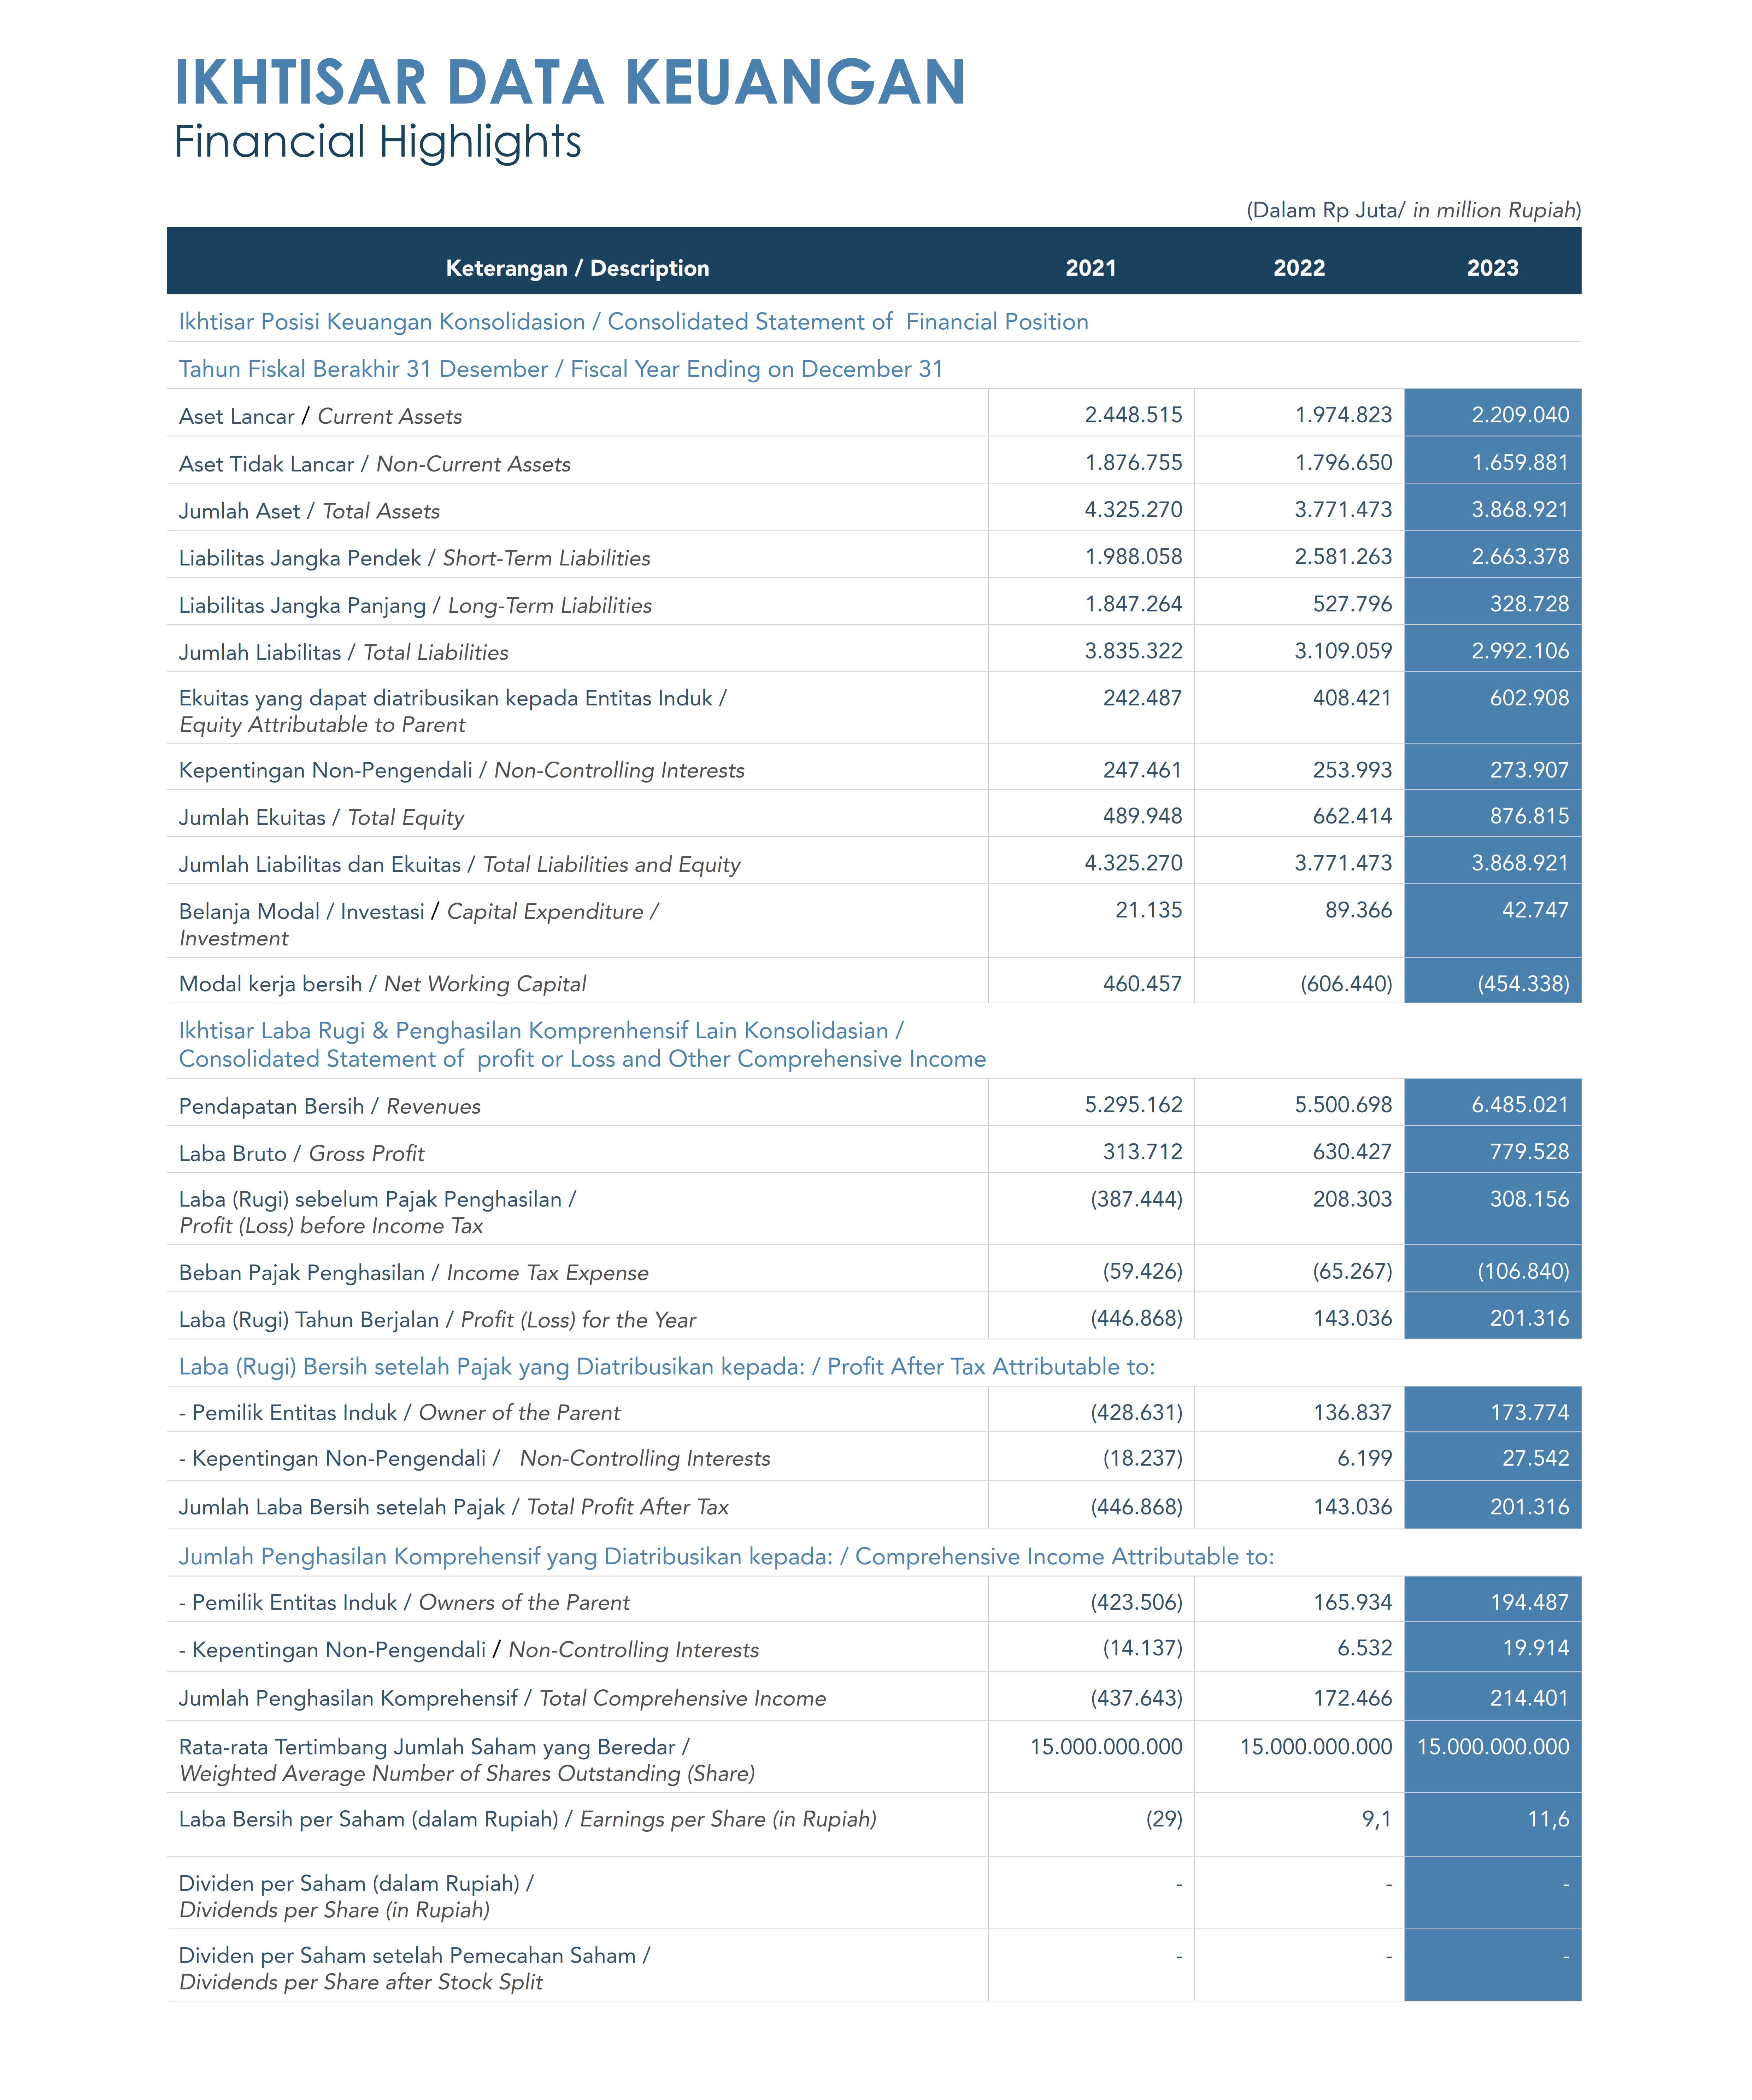Click the Jumlah Liabilitas / Total Liabilities label
Viewport: 1752px width, 2100px height.
(x=343, y=652)
